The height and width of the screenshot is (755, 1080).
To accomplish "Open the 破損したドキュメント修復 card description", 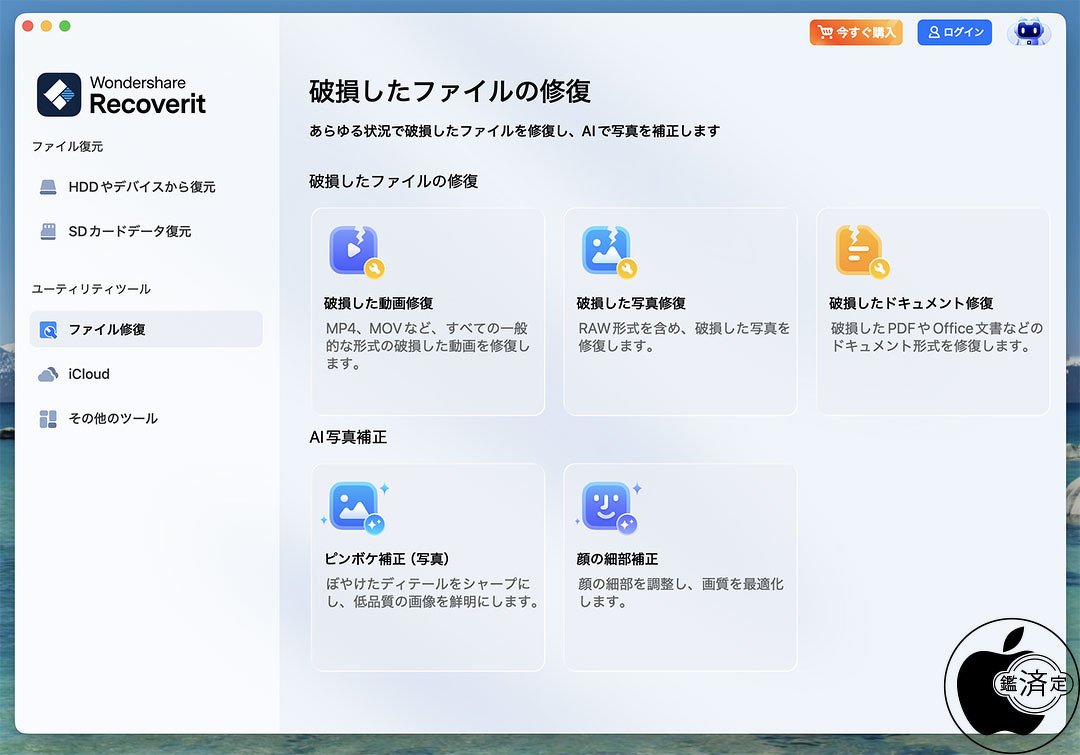I will click(x=936, y=337).
